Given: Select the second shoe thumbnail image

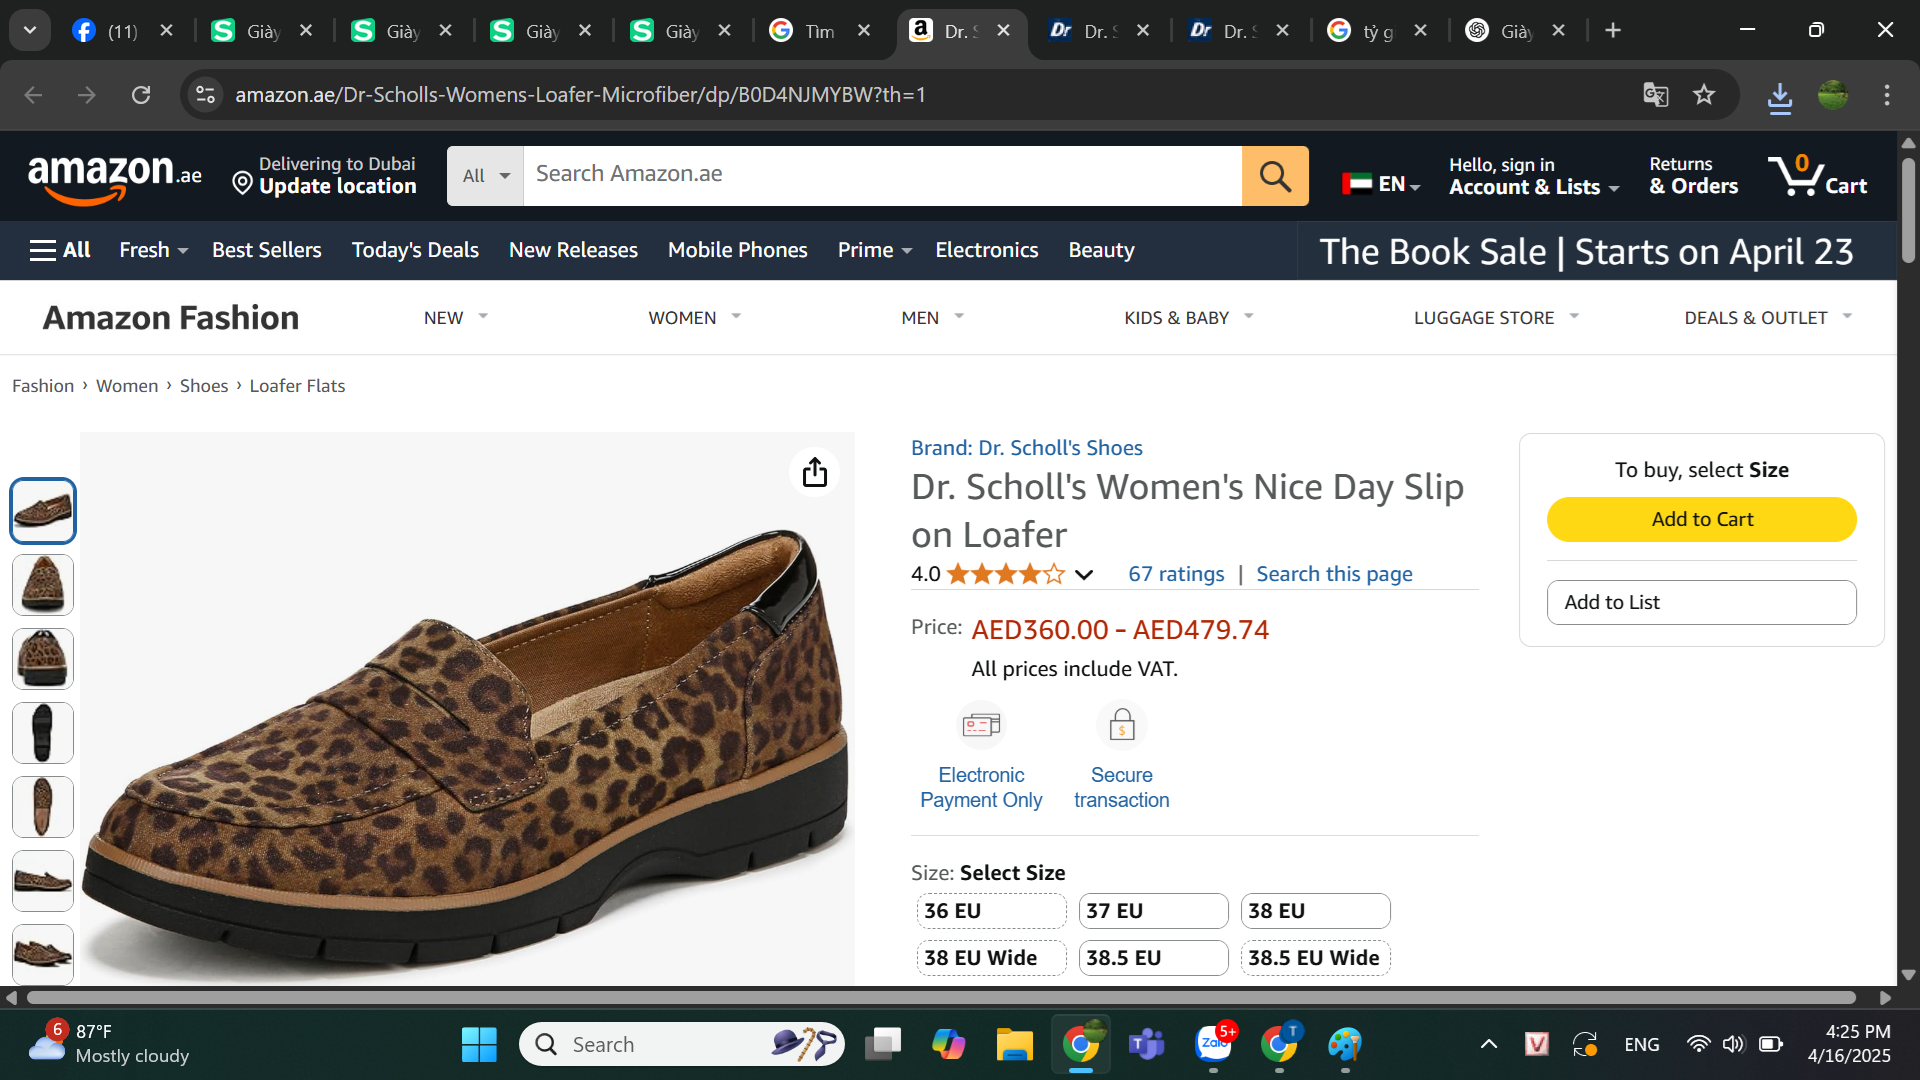Looking at the screenshot, I should tap(43, 585).
